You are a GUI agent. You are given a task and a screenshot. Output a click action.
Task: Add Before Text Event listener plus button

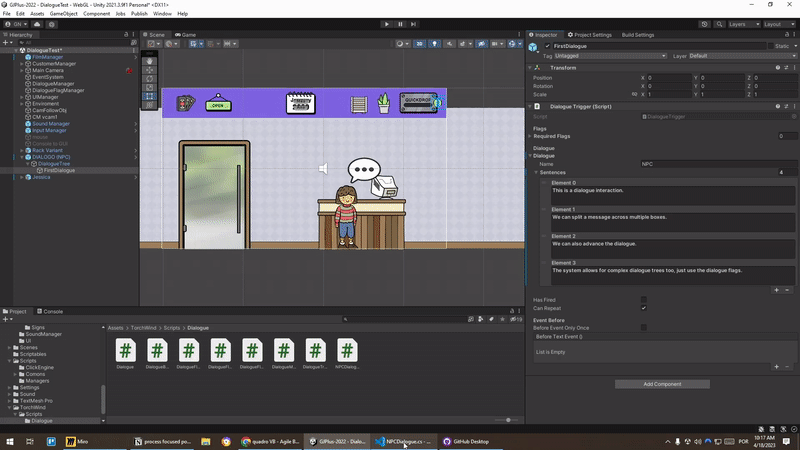pos(777,367)
